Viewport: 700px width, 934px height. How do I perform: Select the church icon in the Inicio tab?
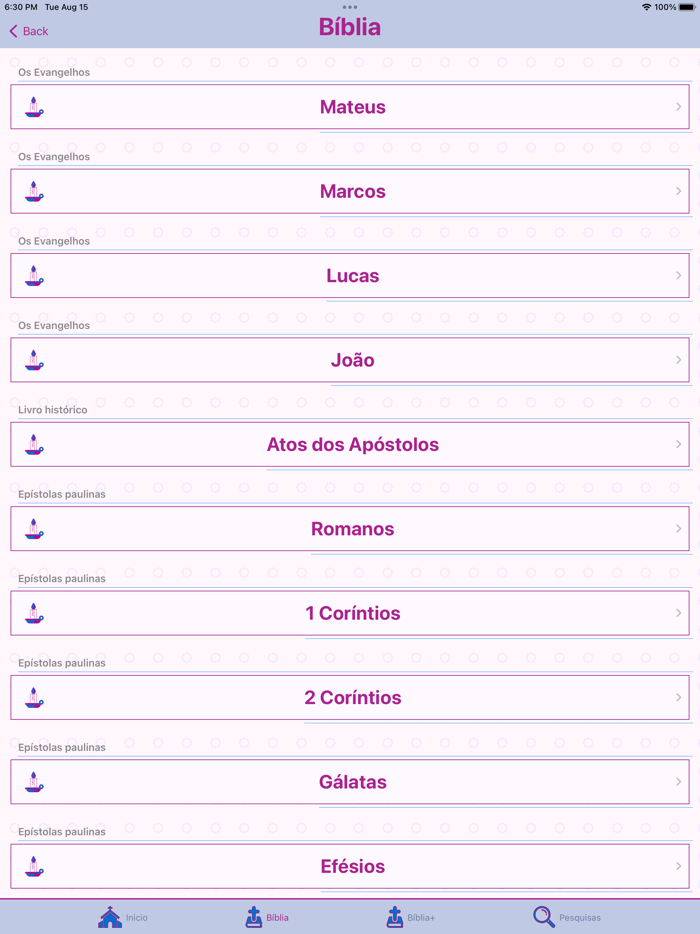[110, 915]
